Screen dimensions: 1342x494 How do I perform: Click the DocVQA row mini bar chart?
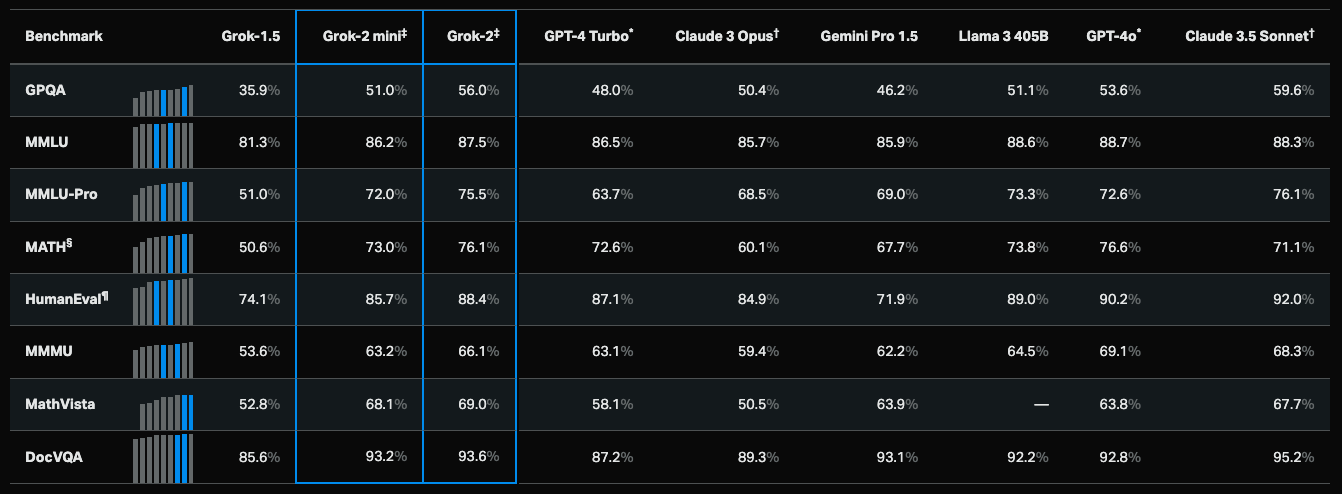(x=163, y=453)
